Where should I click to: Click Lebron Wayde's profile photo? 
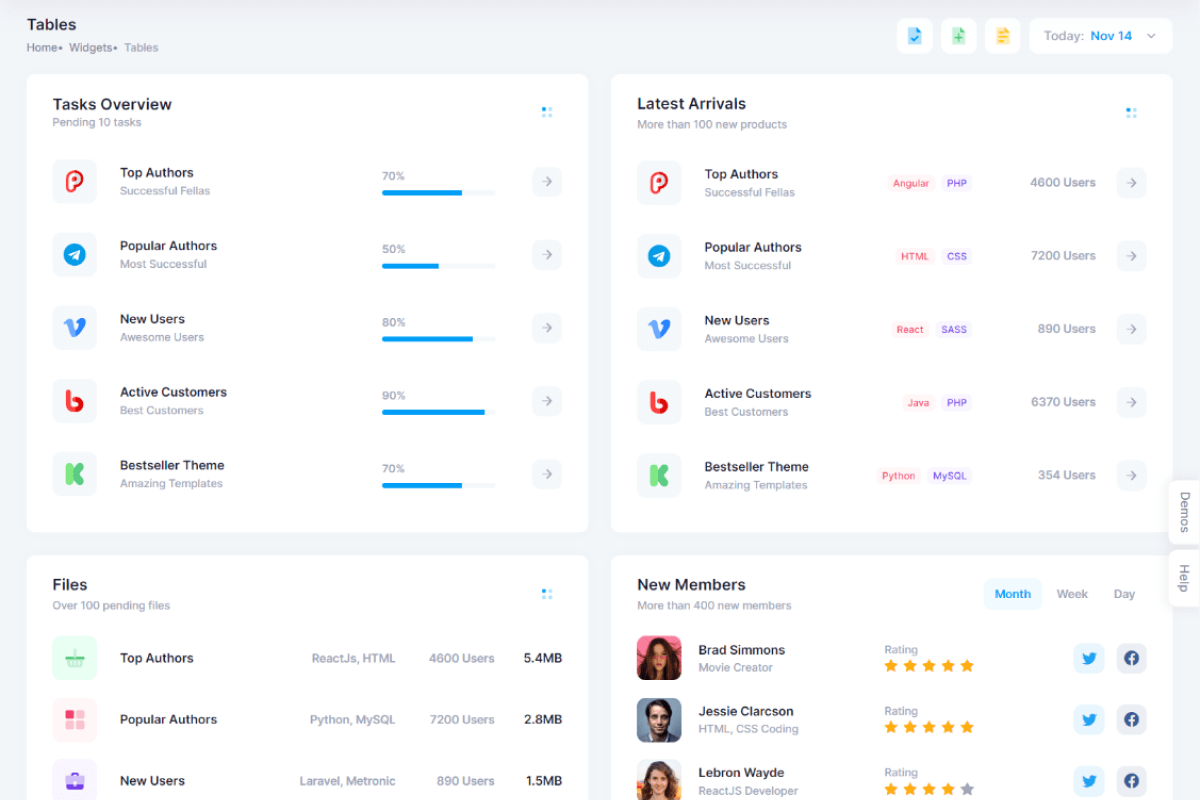coord(659,780)
